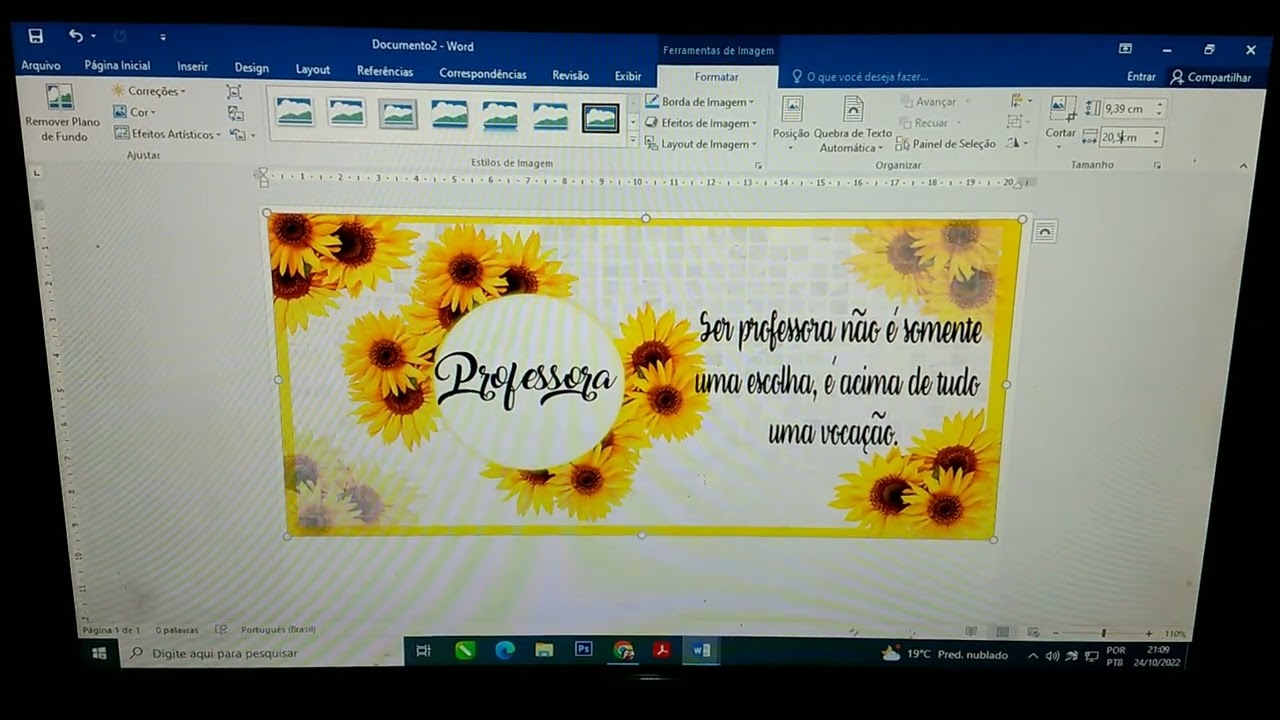
Task: Switch to Página Inicial tab
Action: click(117, 66)
